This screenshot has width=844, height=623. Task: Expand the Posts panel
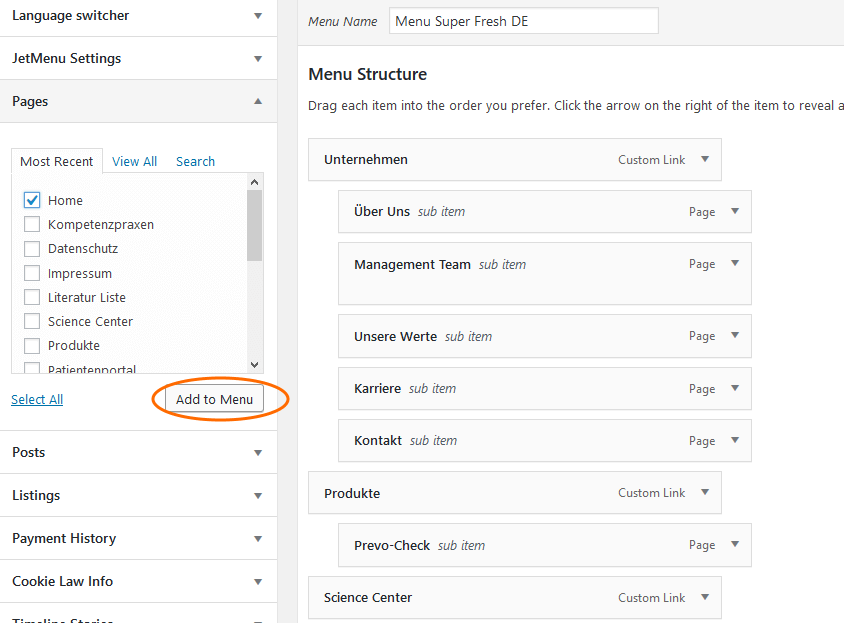coord(258,453)
